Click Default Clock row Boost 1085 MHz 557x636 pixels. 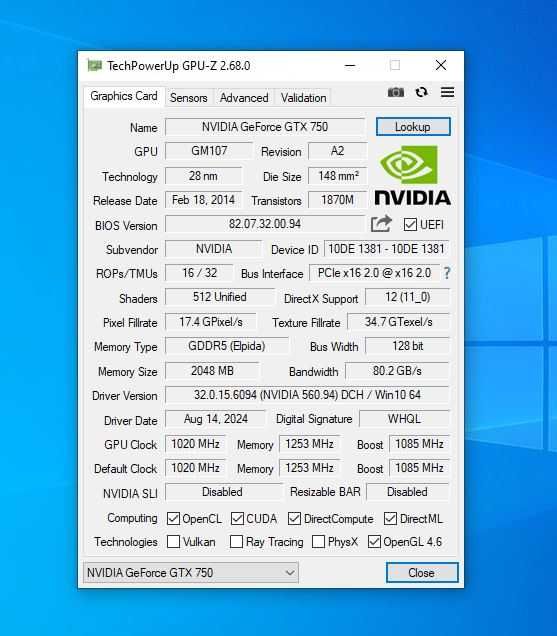click(x=419, y=467)
